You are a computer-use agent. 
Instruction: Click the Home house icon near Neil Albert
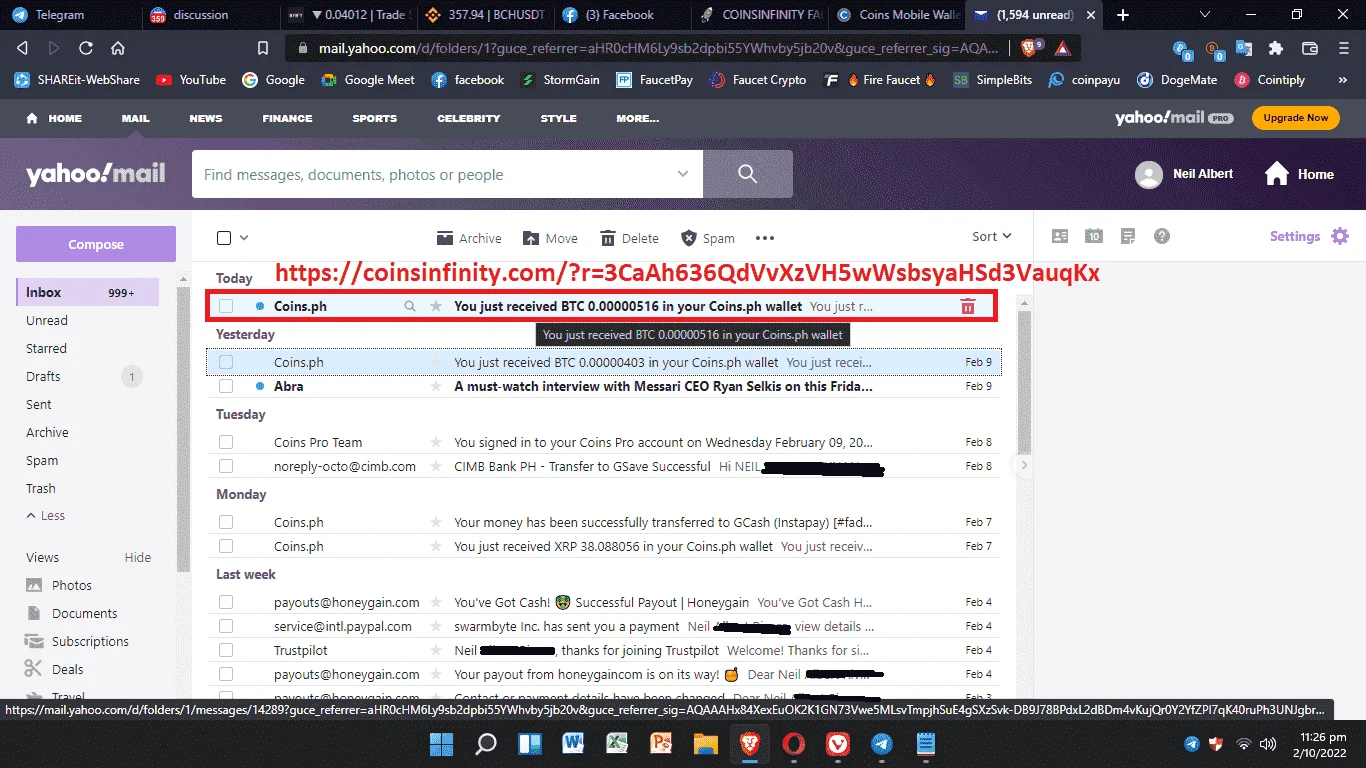(1277, 174)
